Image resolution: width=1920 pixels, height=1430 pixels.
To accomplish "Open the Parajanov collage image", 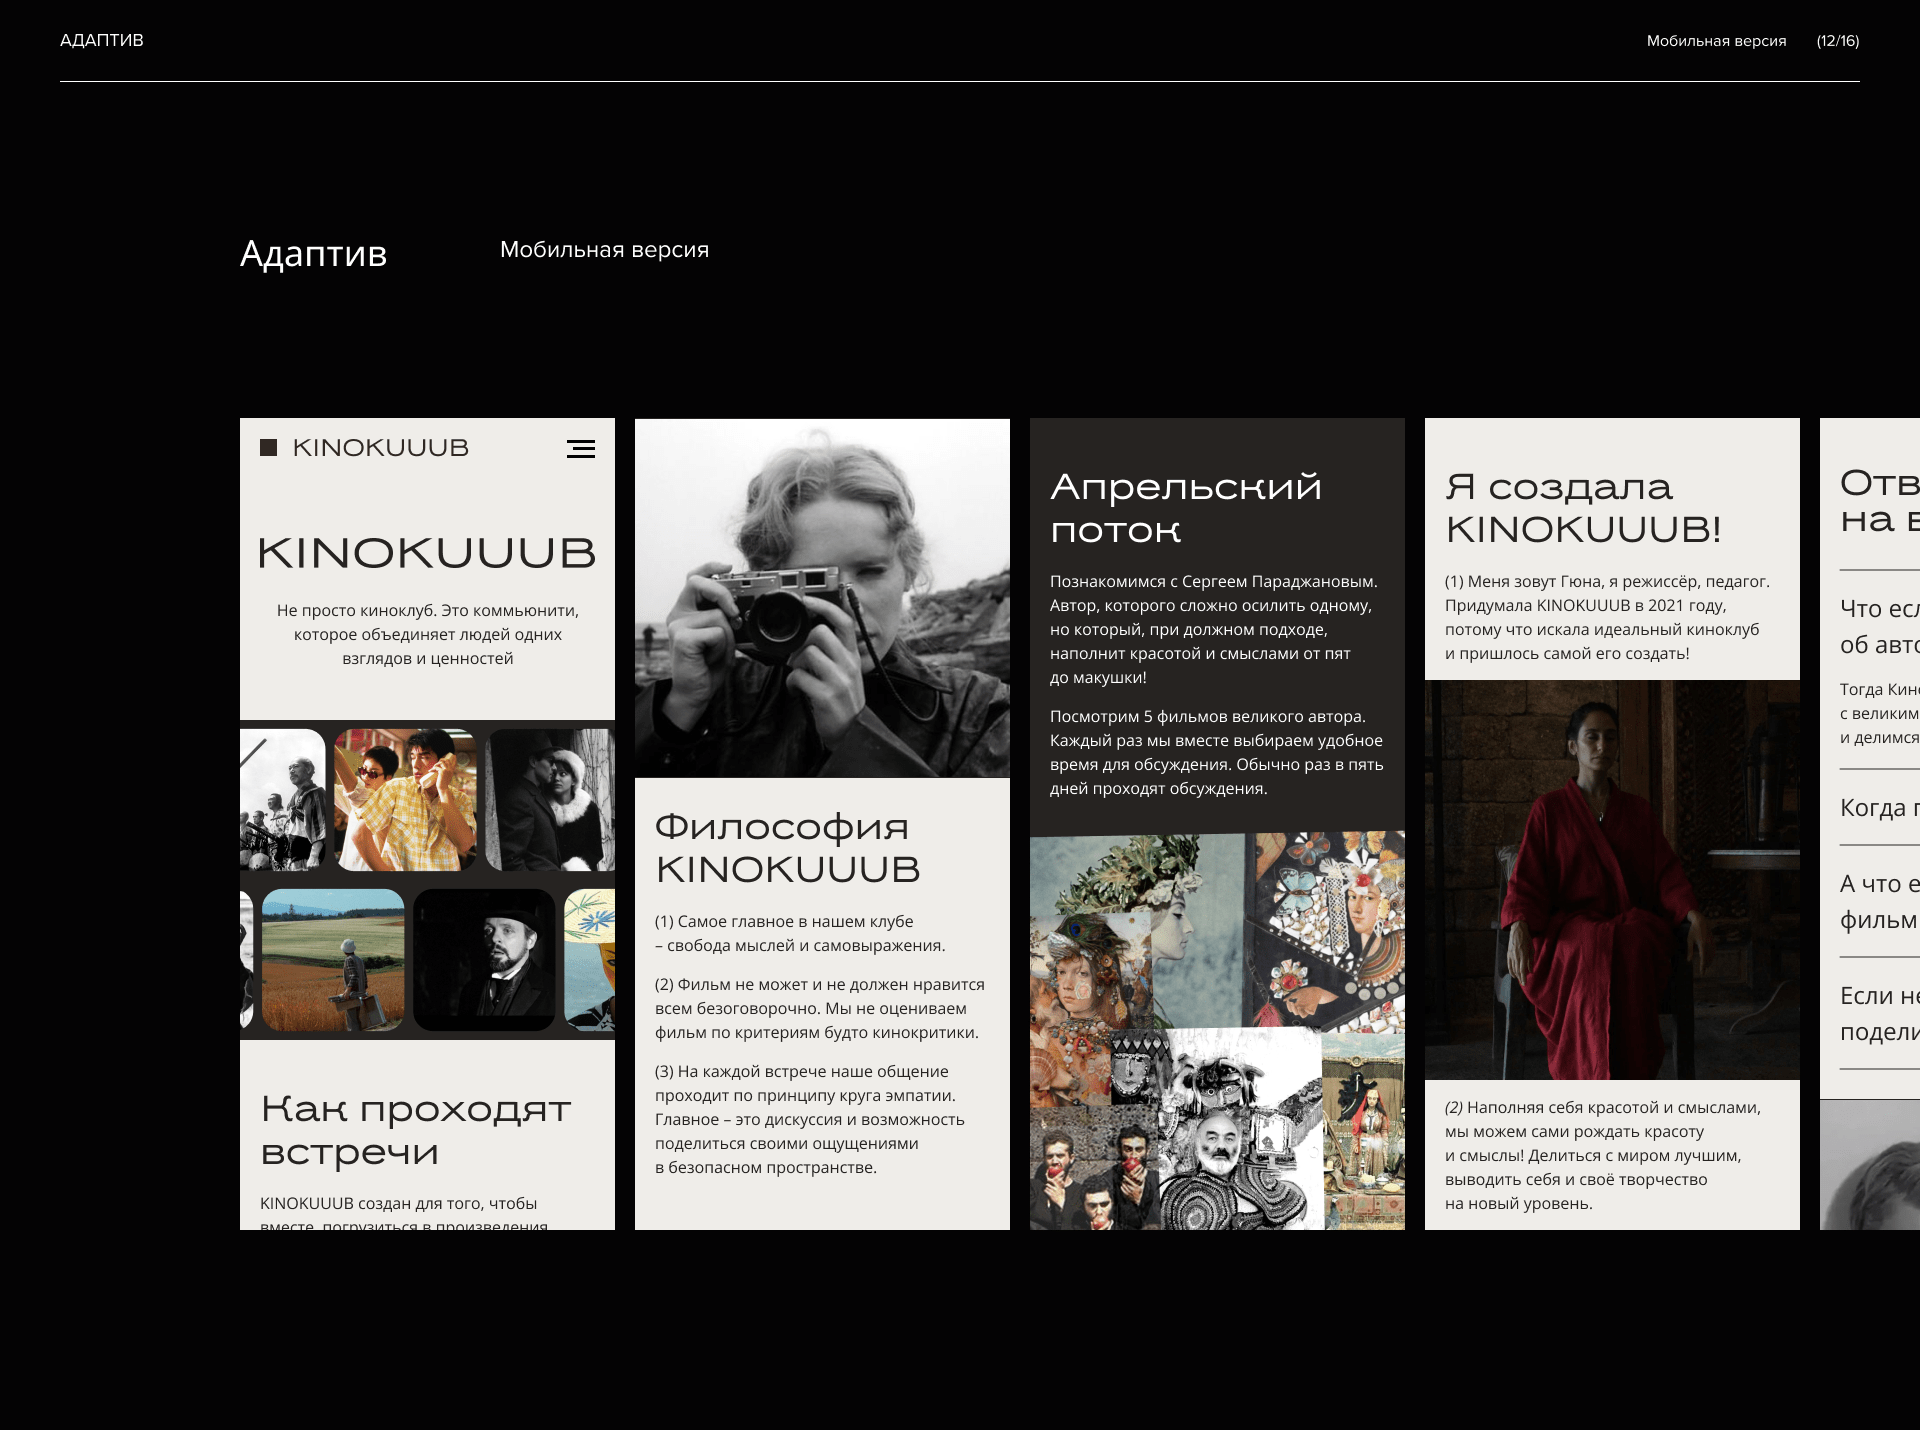I will [1217, 1030].
